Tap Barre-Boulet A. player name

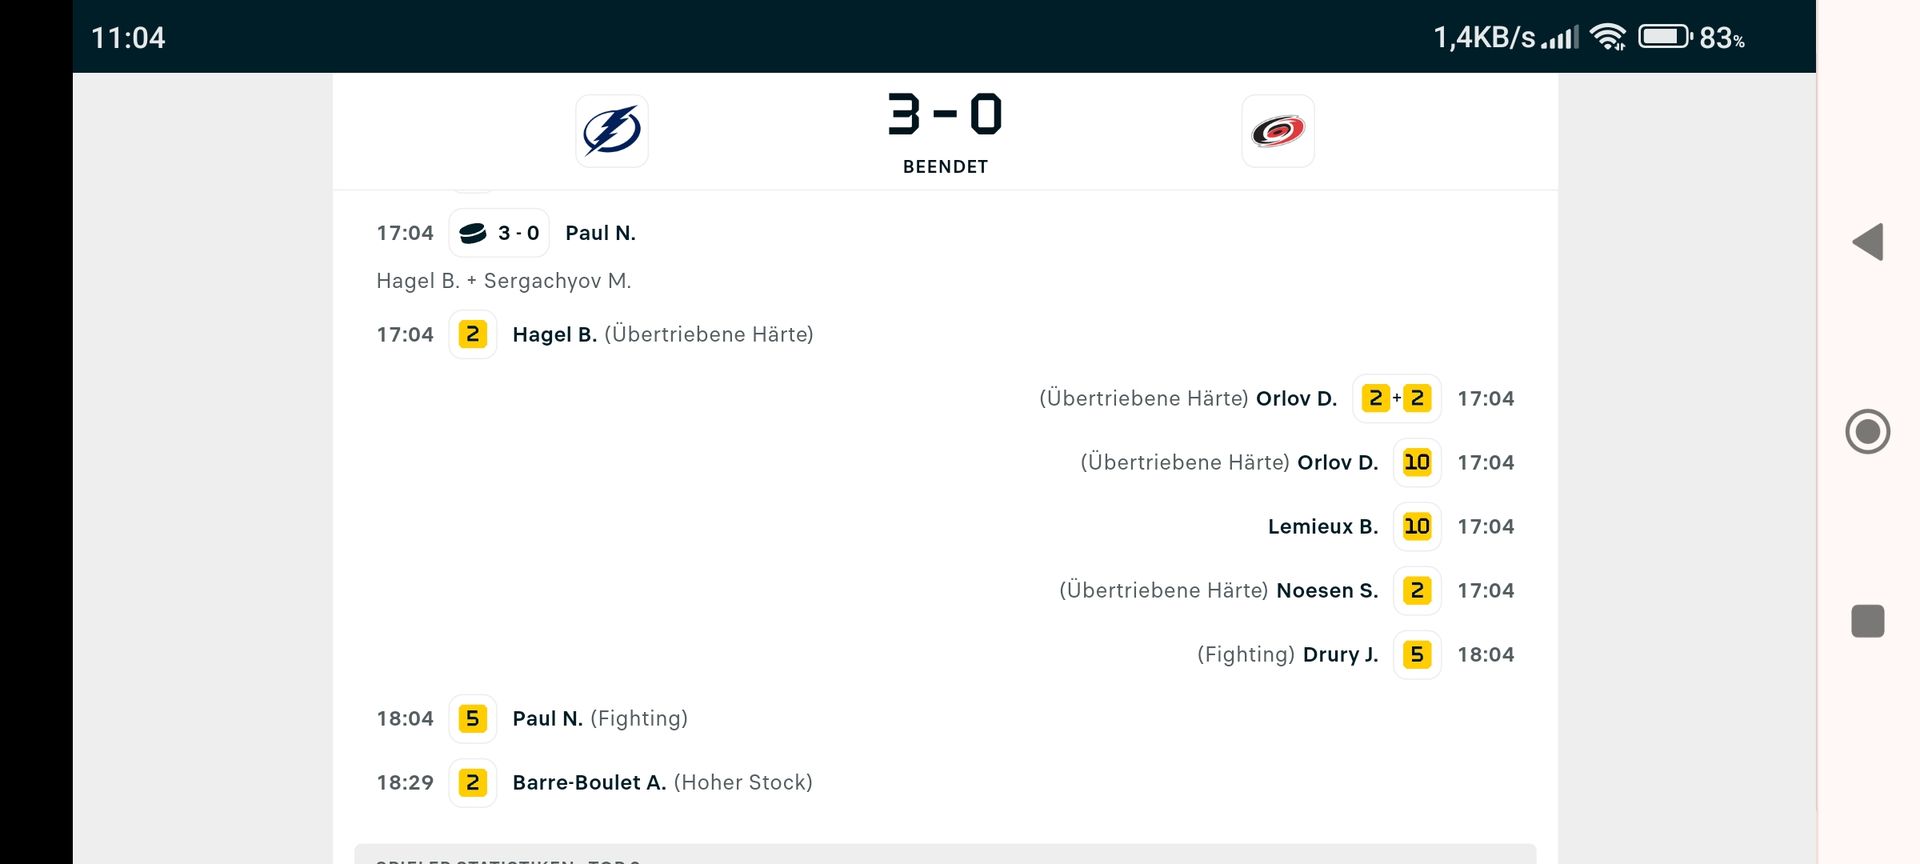click(x=589, y=782)
